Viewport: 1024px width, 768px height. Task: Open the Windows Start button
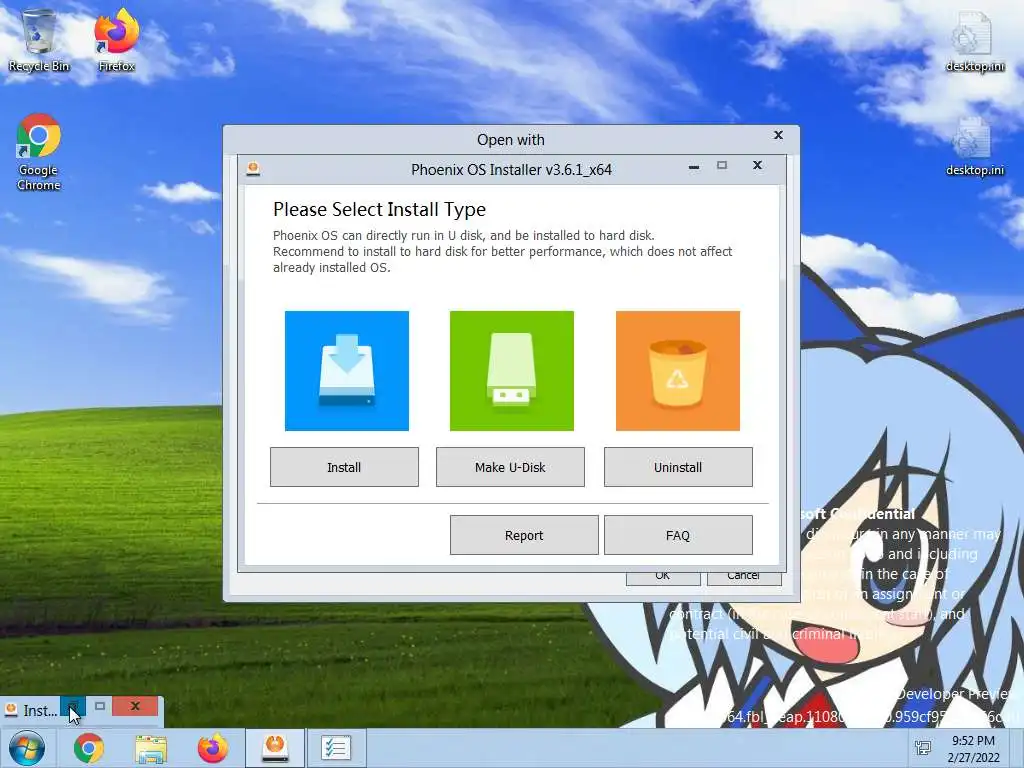coord(27,748)
